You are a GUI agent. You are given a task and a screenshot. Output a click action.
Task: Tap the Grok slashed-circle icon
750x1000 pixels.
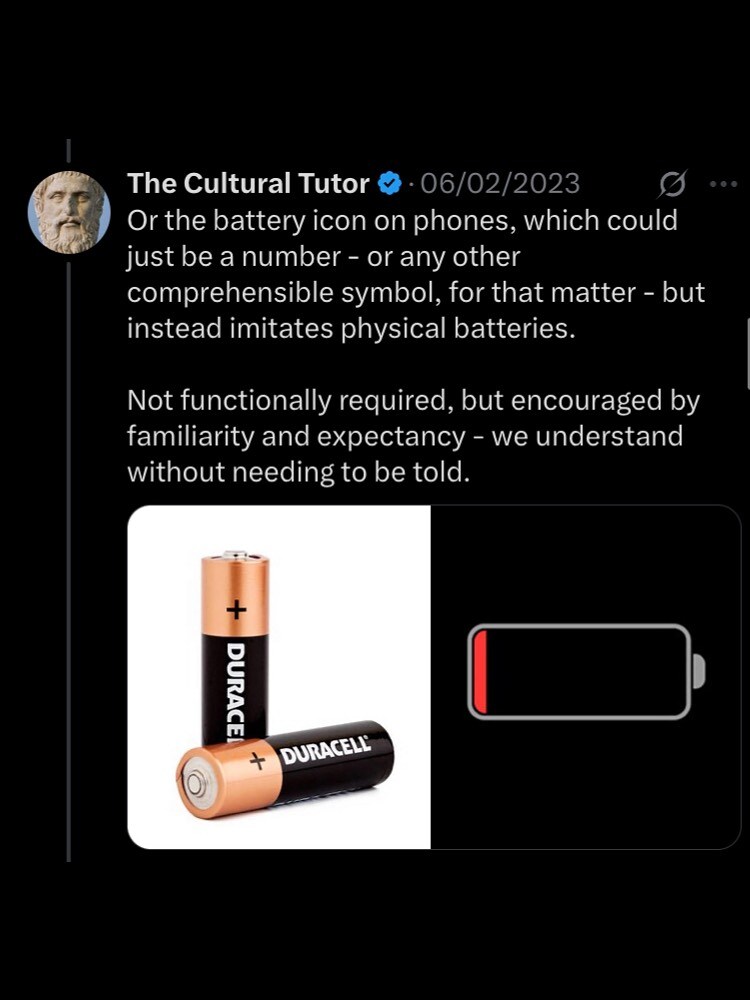673,184
